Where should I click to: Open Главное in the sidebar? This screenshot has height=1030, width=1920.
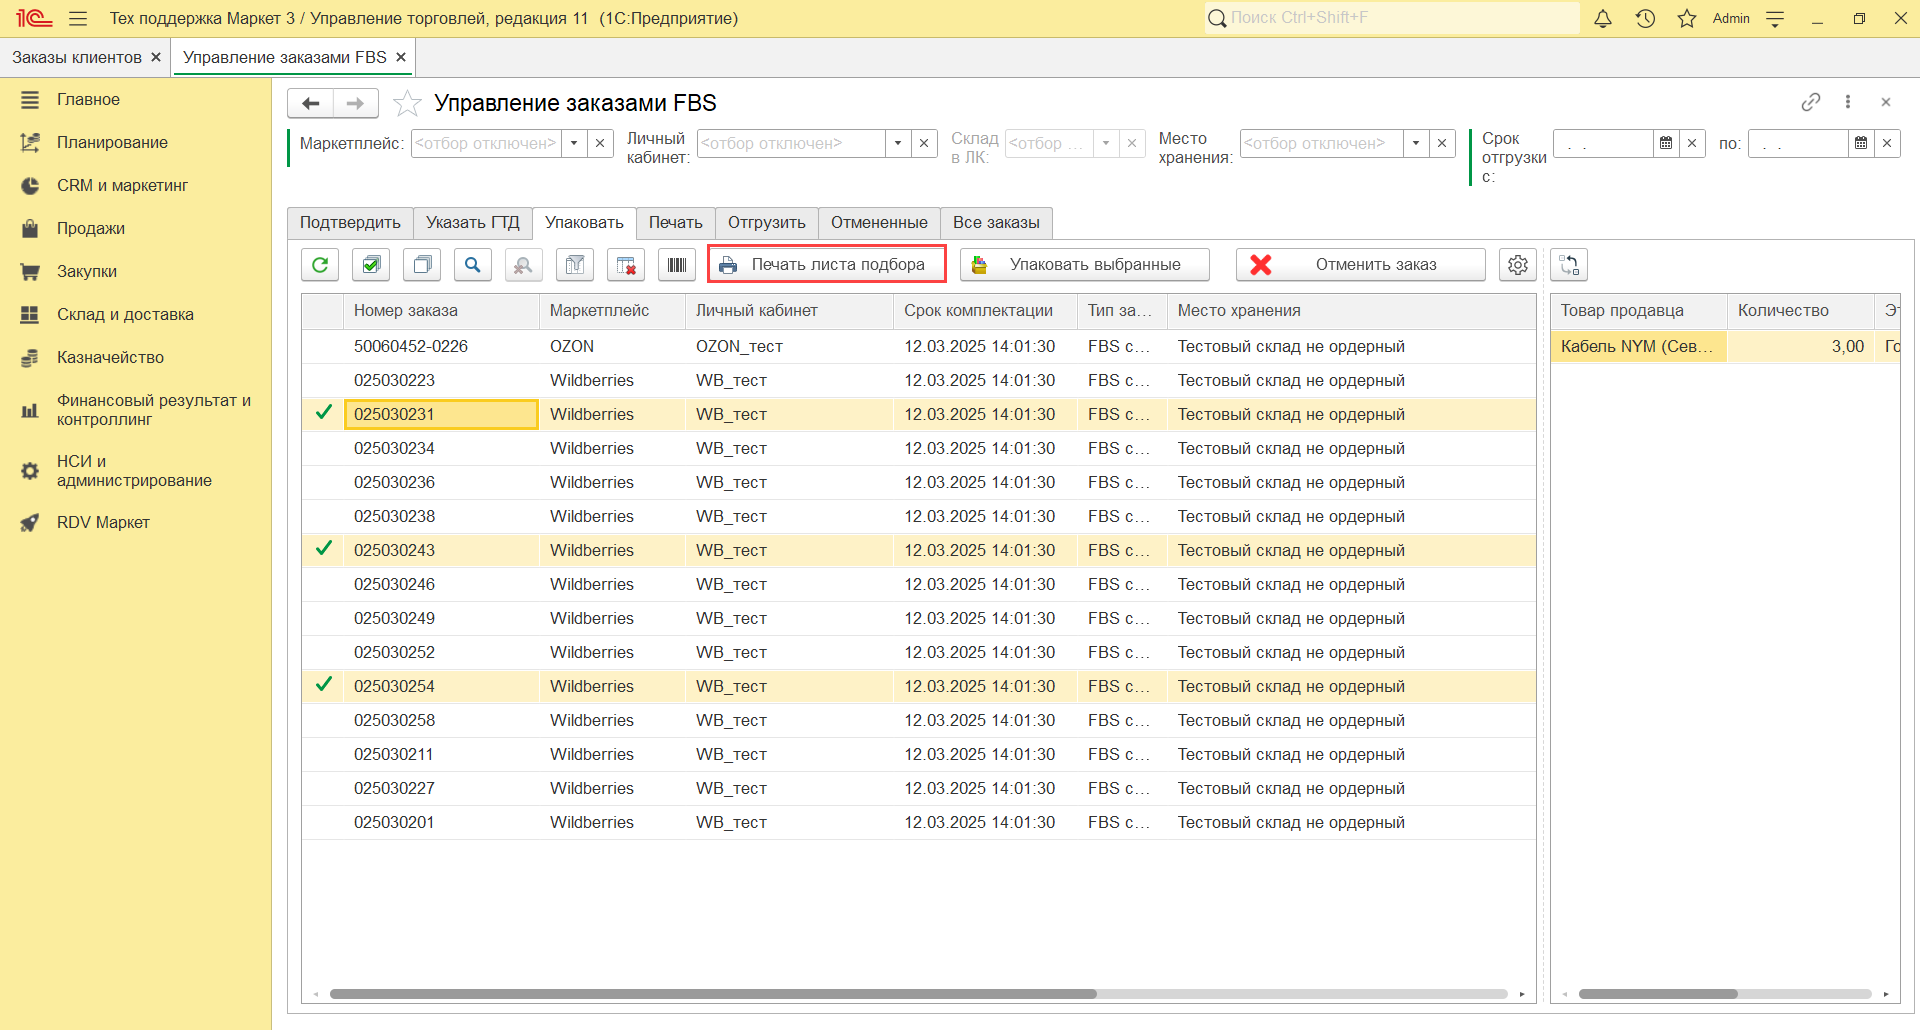(x=88, y=99)
